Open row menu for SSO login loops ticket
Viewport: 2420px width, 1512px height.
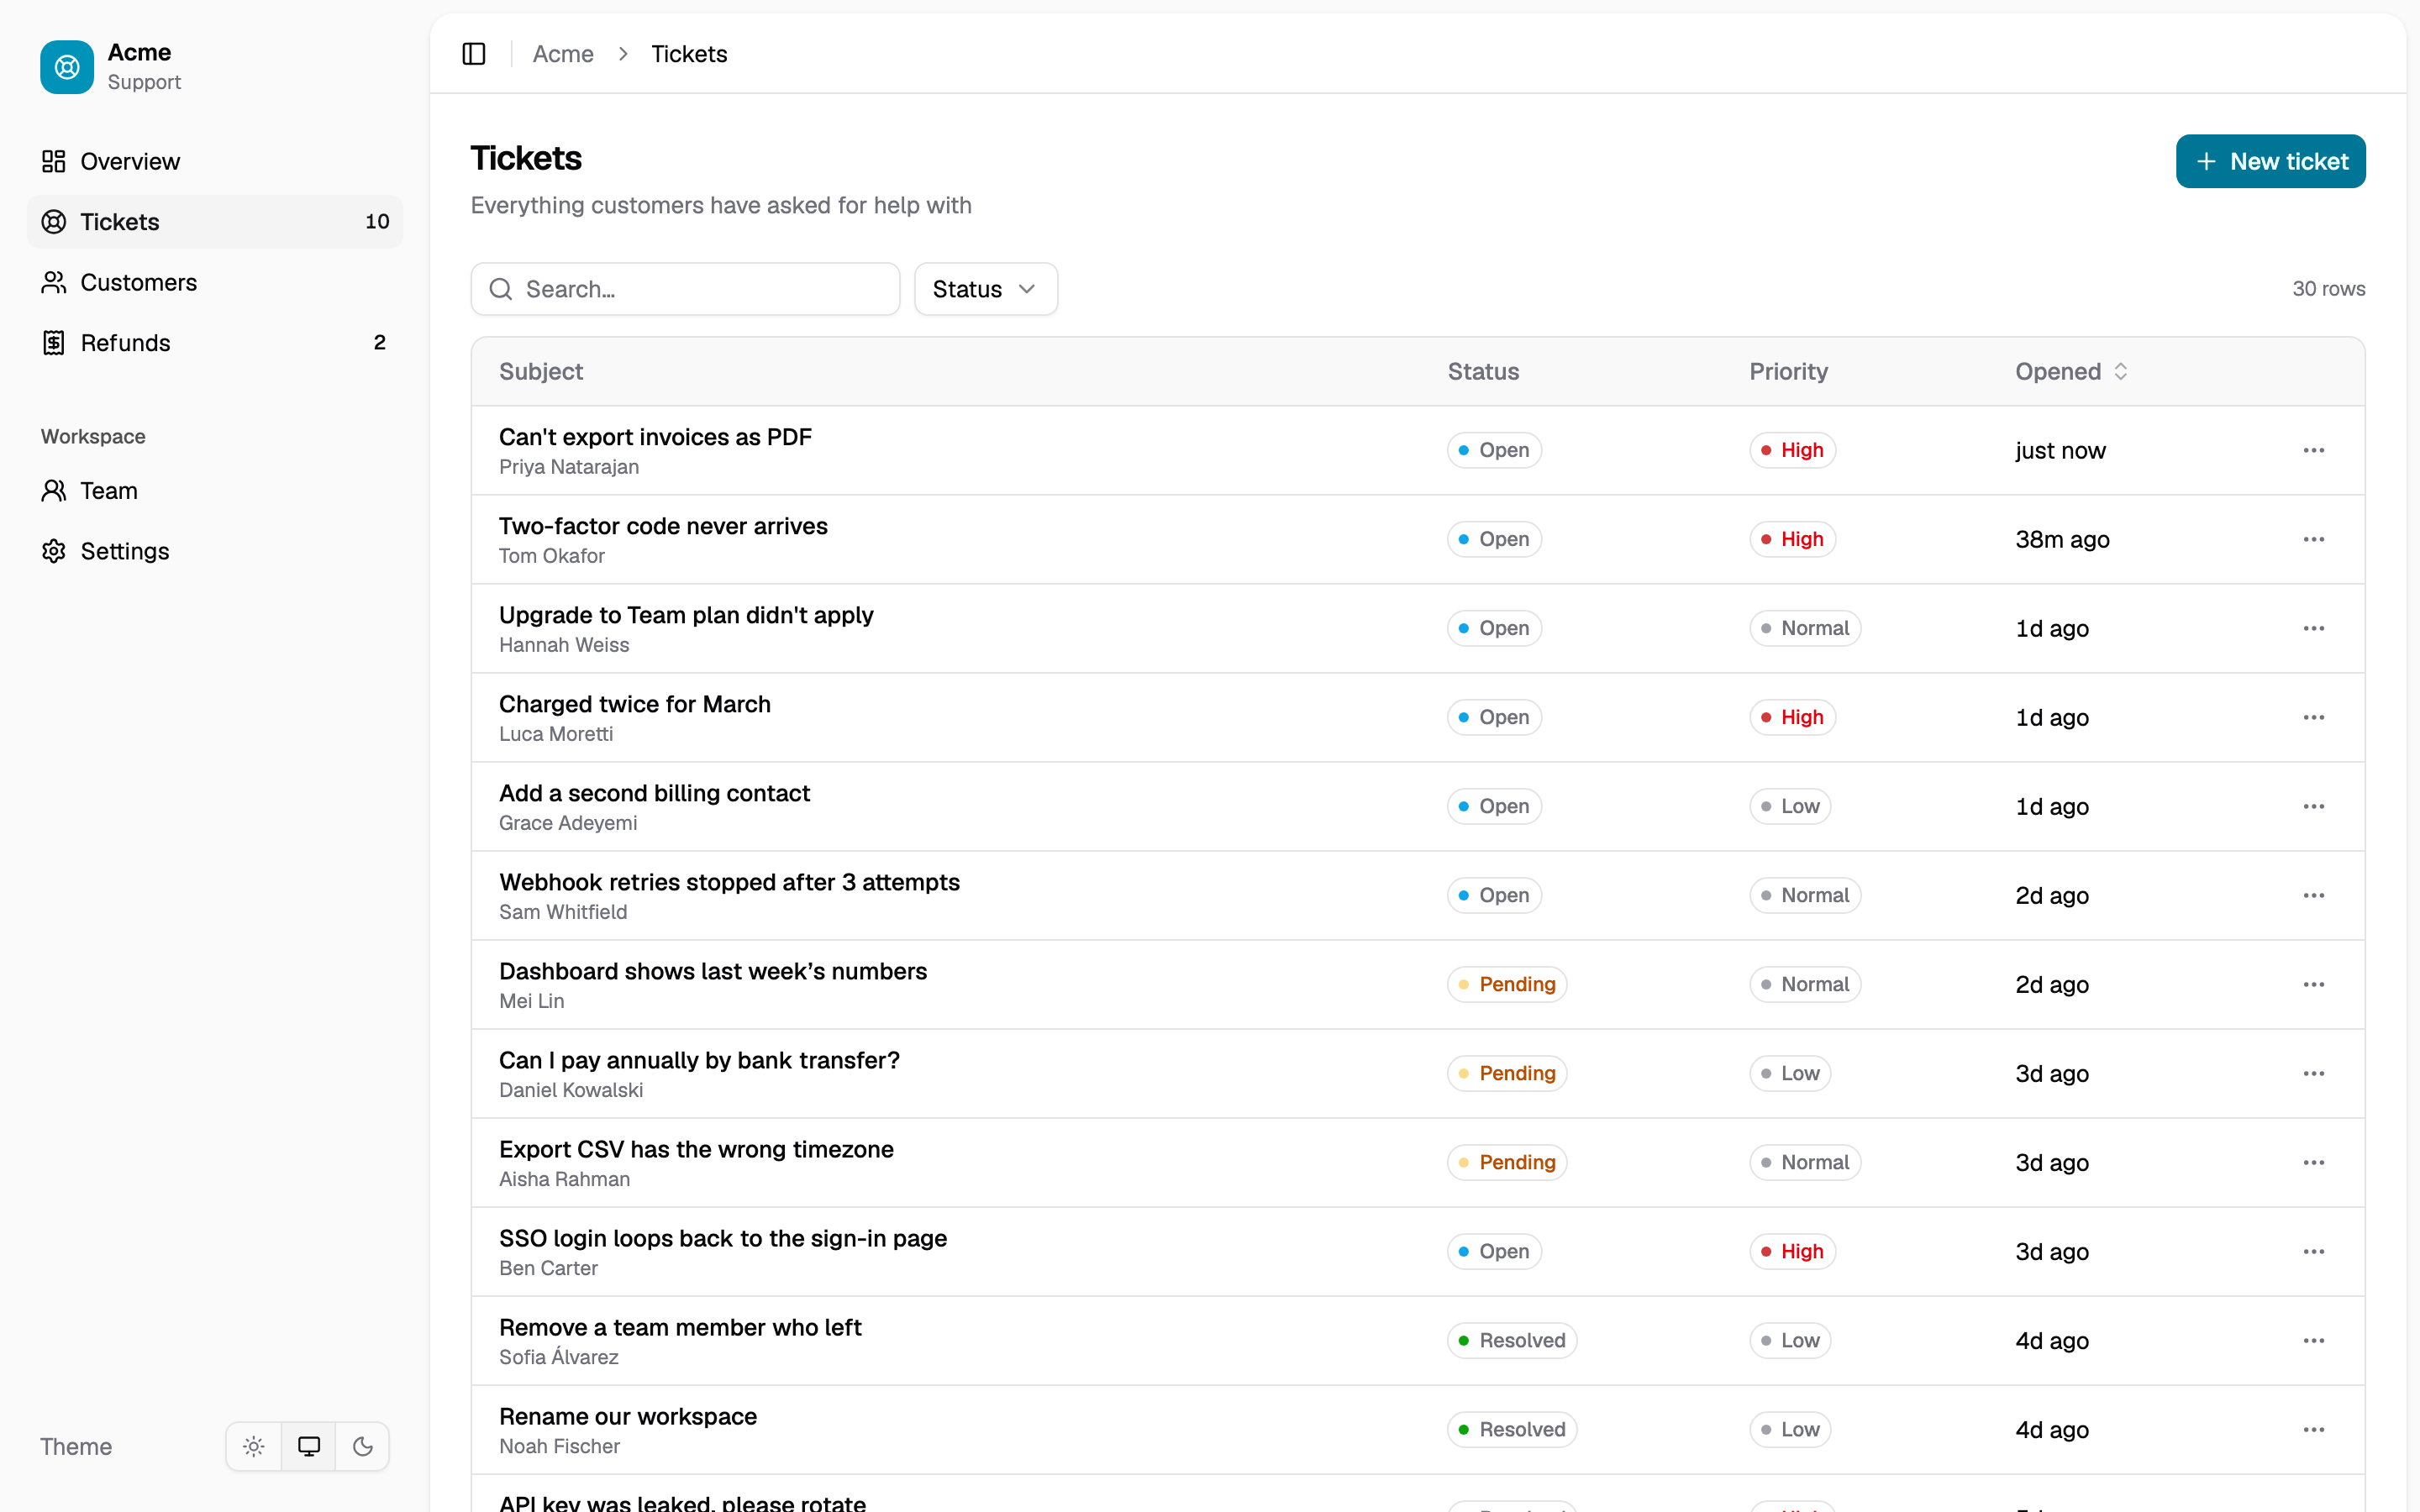2313,1251
